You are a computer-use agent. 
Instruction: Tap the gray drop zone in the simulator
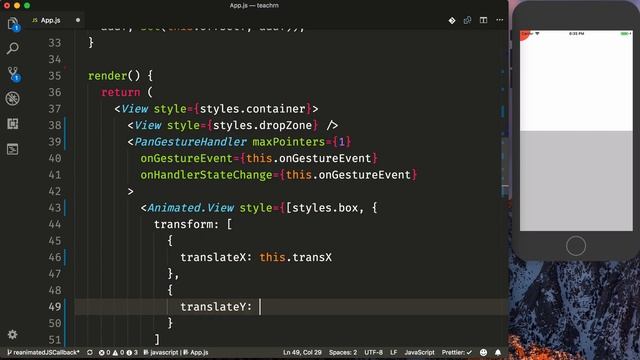pyautogui.click(x=576, y=180)
